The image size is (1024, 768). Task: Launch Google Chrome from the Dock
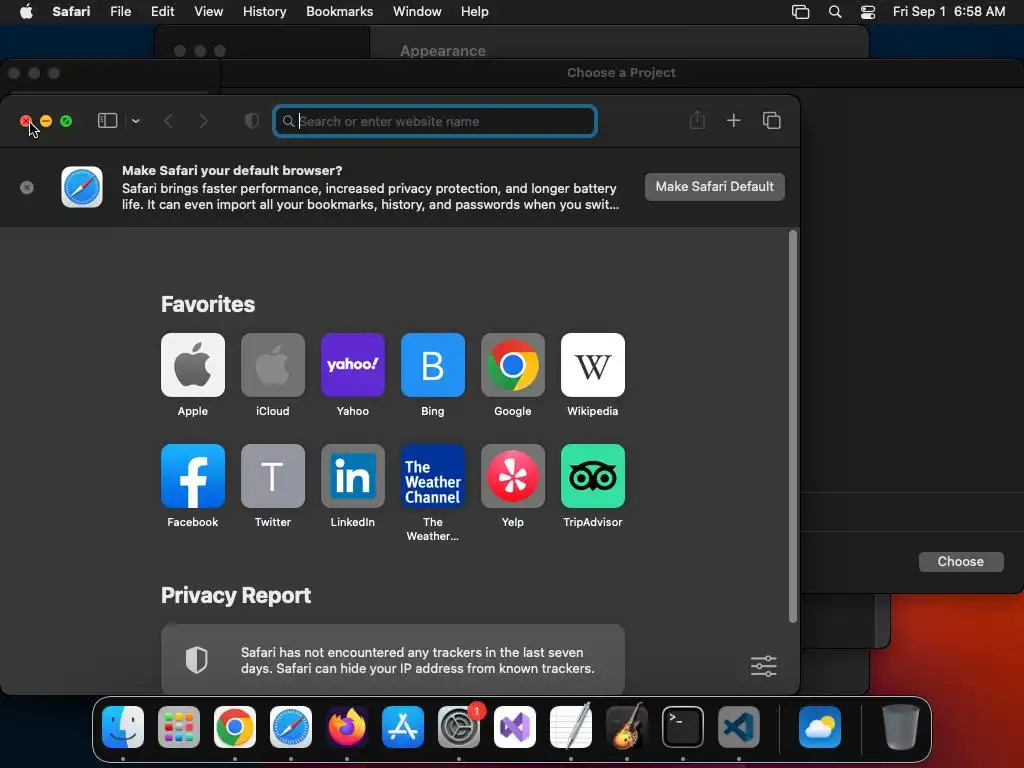235,727
